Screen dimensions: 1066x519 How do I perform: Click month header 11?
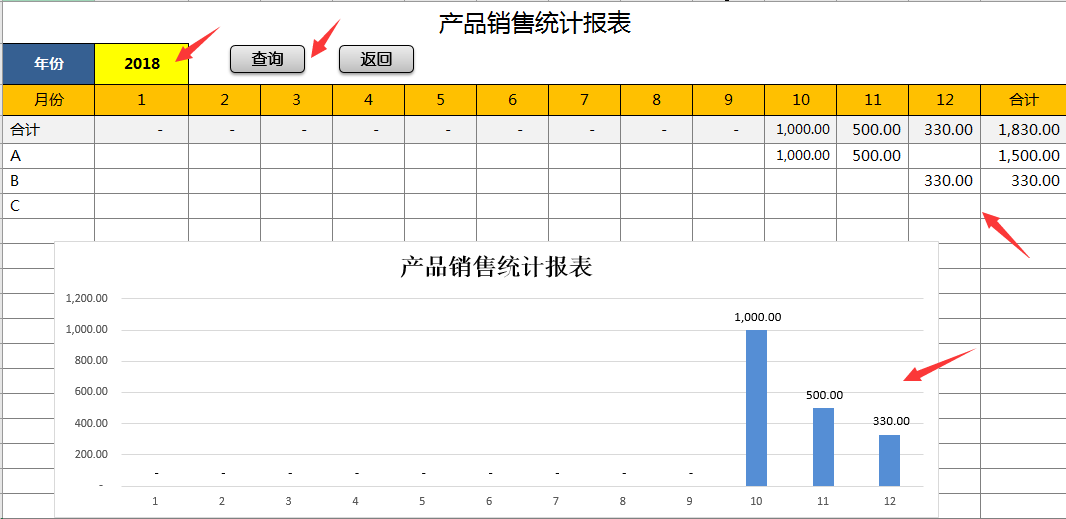click(873, 100)
